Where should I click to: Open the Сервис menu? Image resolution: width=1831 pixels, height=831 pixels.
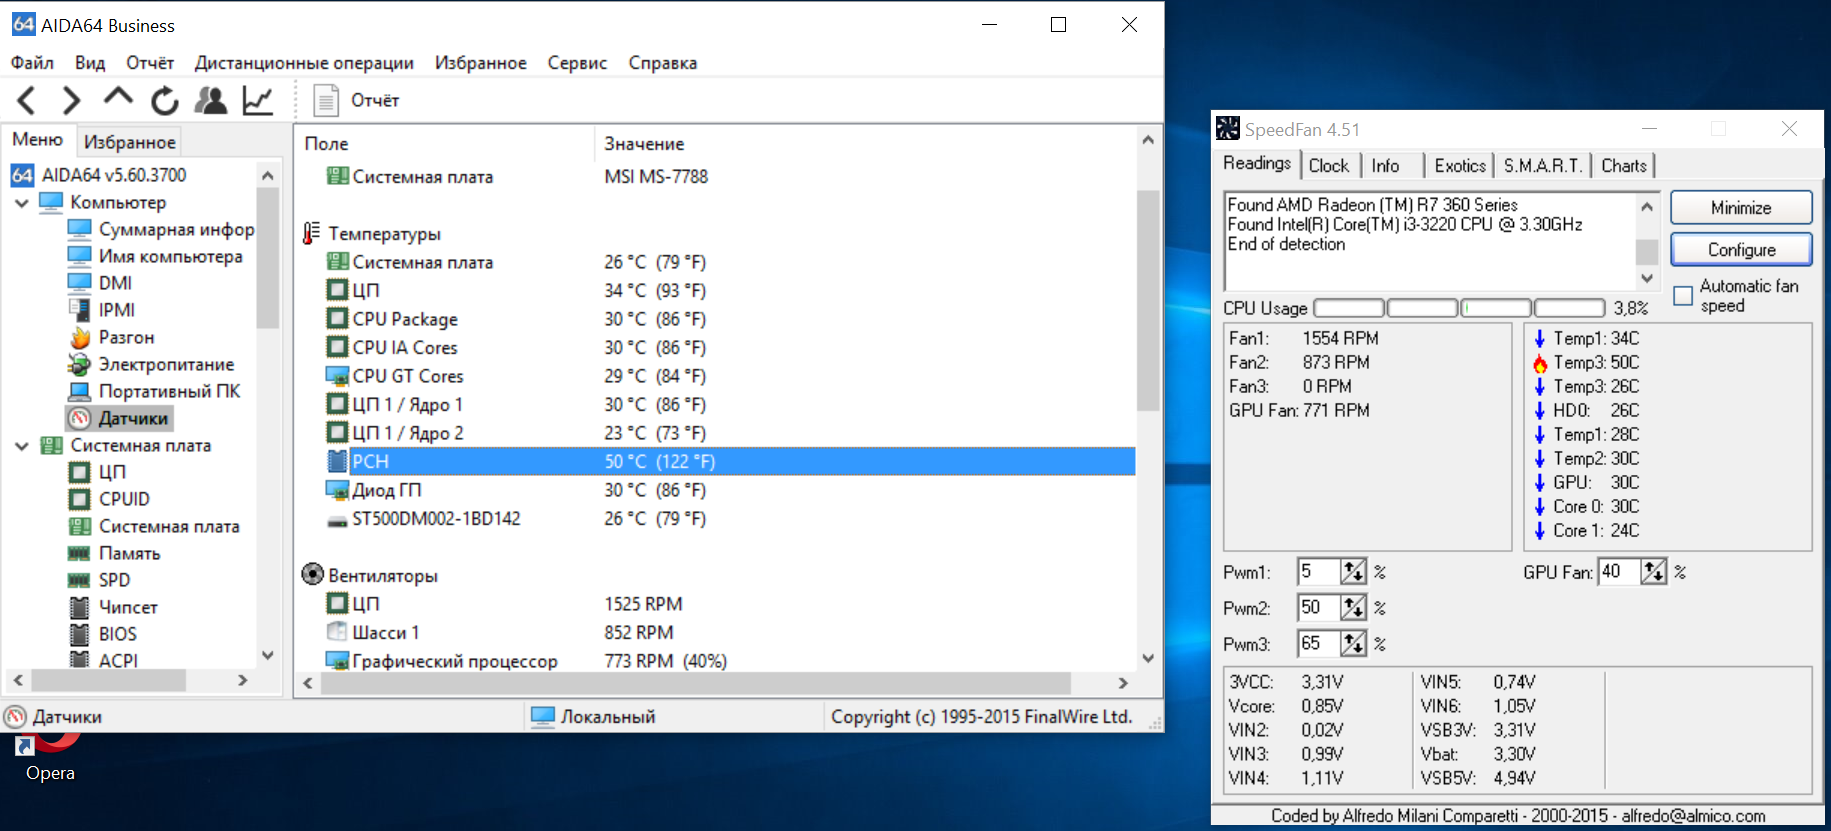click(577, 63)
